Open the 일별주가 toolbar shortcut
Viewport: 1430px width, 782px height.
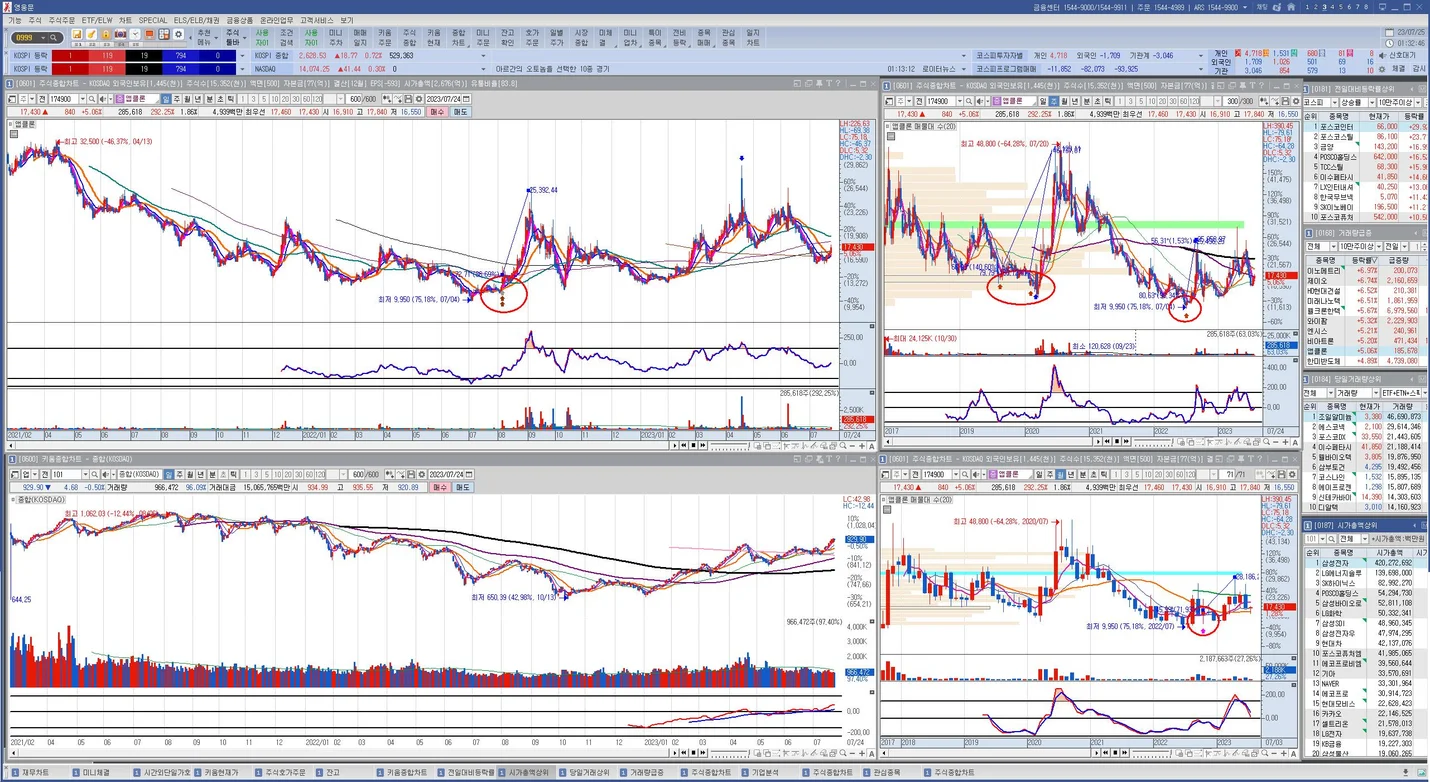pyautogui.click(x=556, y=37)
